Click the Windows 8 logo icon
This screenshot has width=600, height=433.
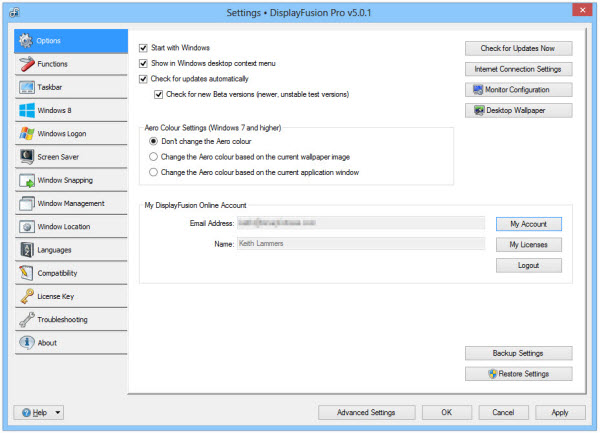tap(27, 111)
